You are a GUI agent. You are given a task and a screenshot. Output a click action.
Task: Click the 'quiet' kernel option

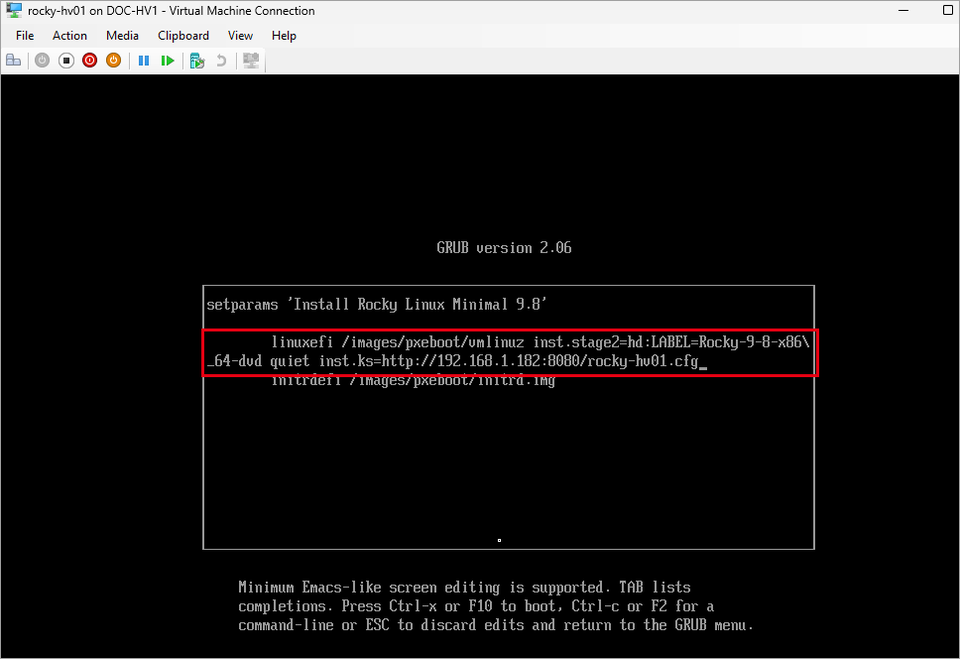(290, 361)
